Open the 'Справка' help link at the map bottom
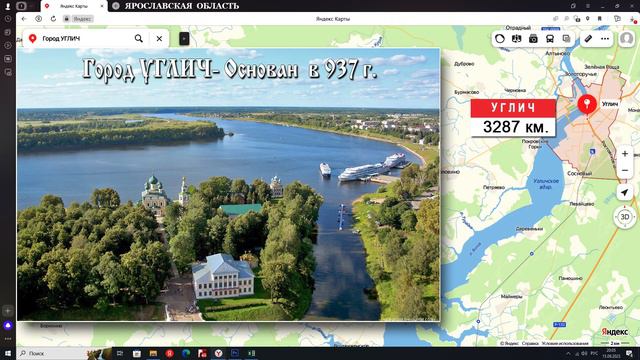 530,344
